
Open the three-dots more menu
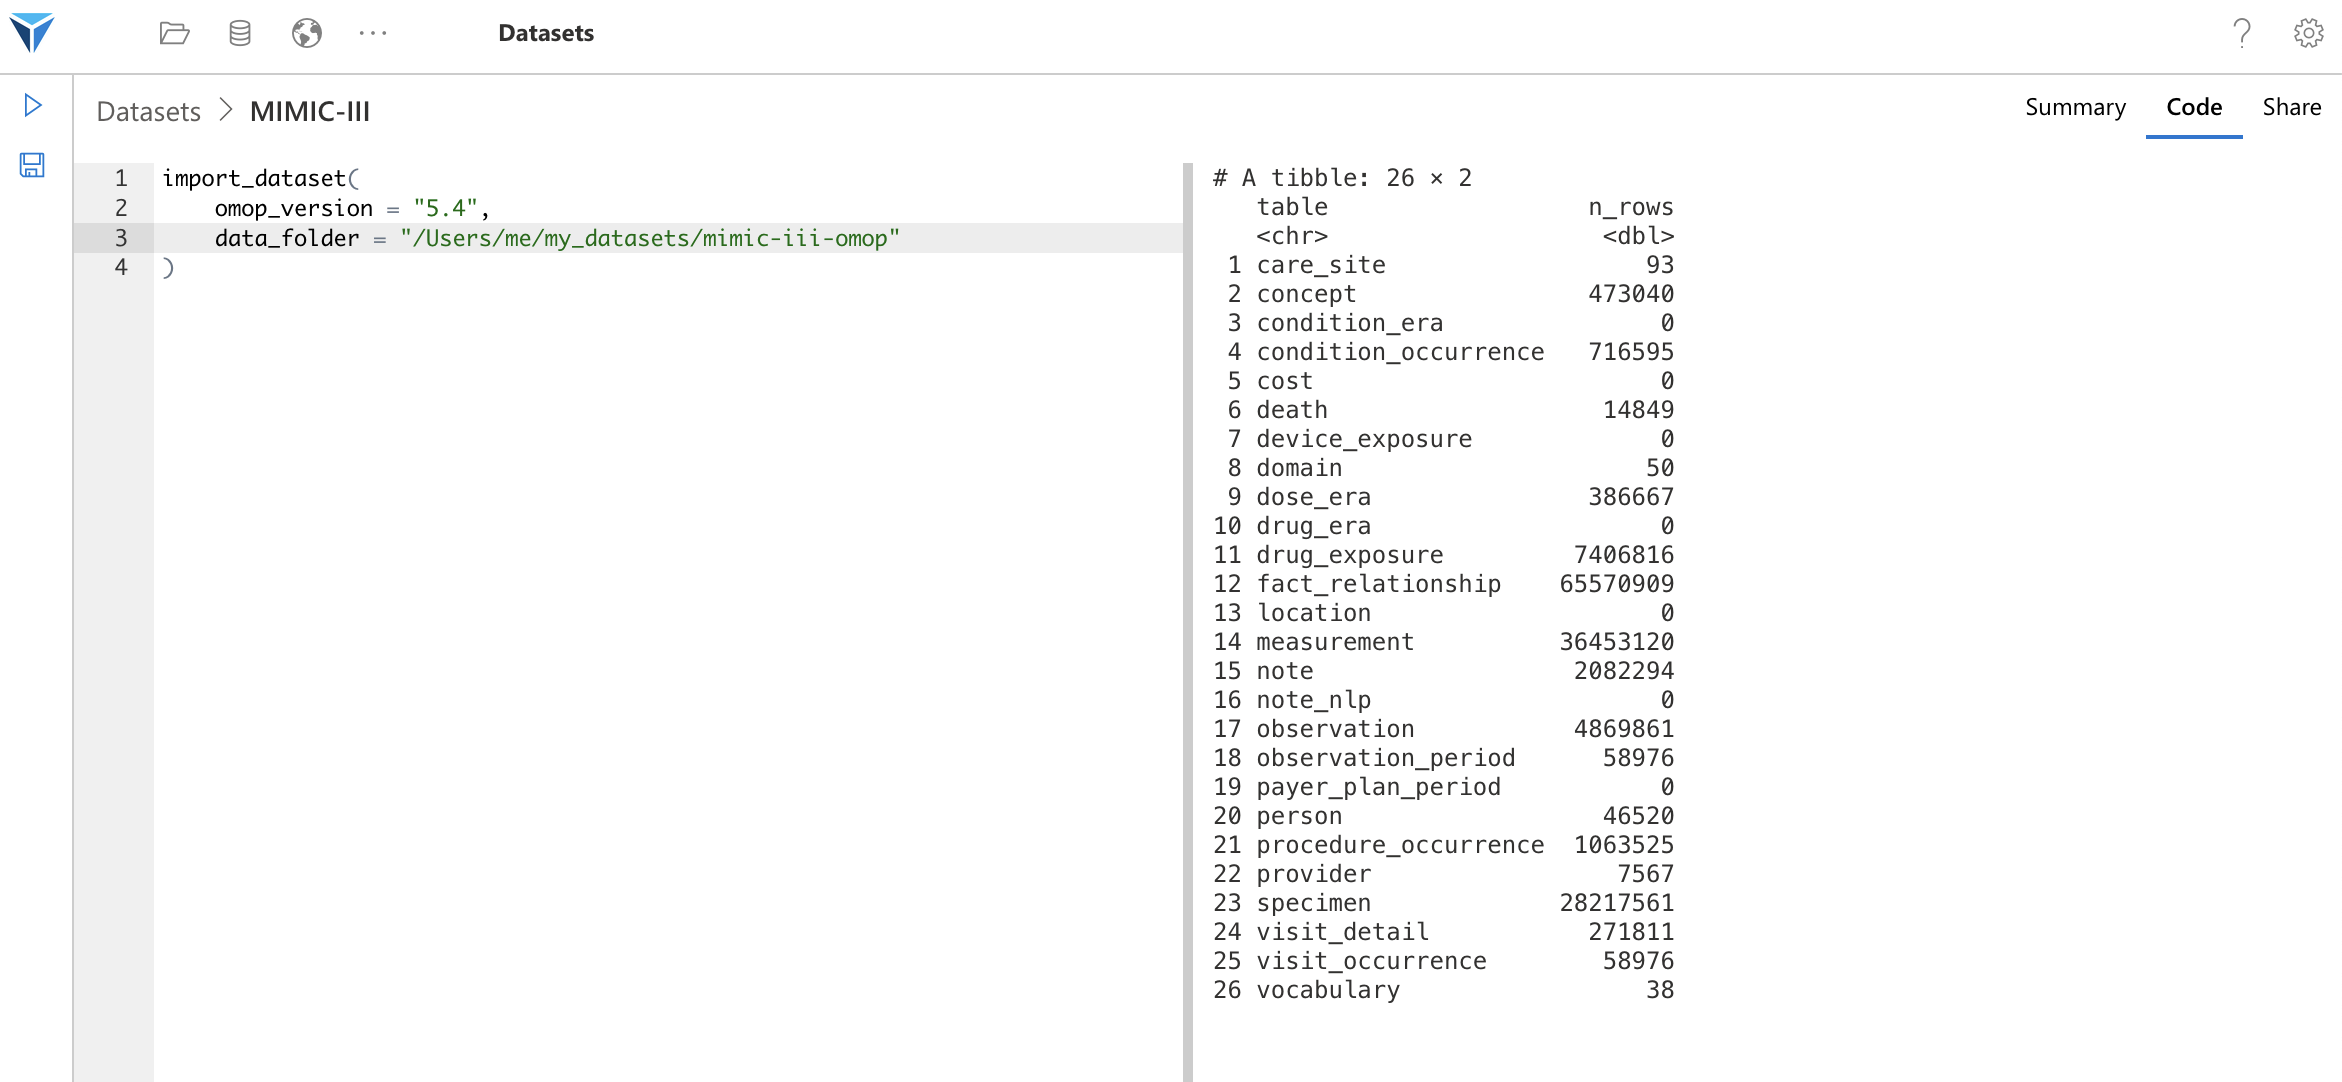pyautogui.click(x=373, y=33)
